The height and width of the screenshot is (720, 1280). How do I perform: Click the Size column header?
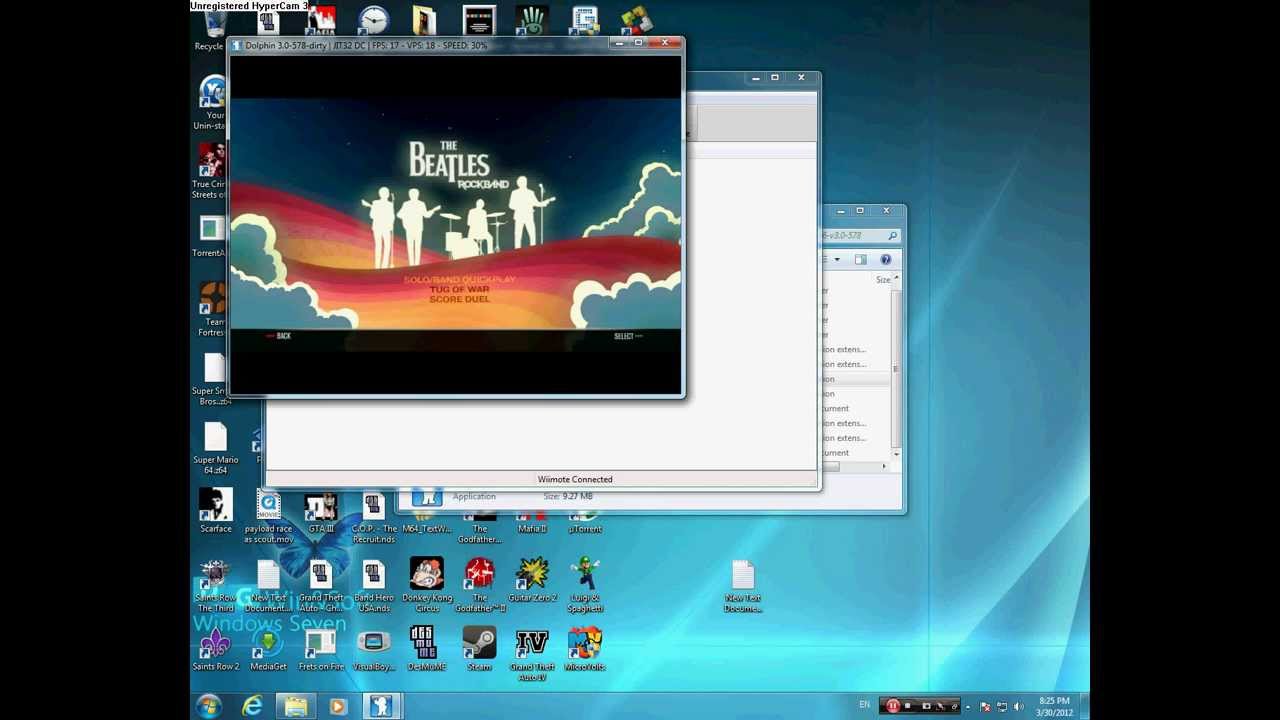coord(883,280)
